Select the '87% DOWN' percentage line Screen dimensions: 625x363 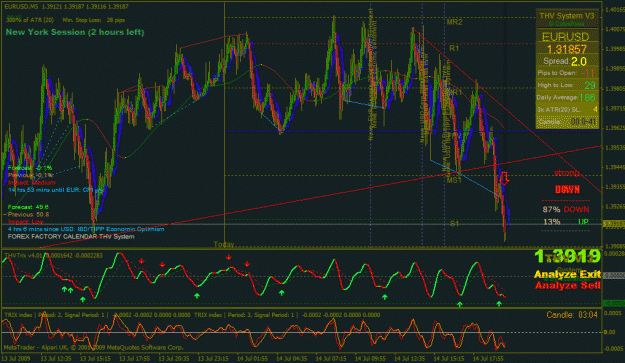pyautogui.click(x=566, y=210)
